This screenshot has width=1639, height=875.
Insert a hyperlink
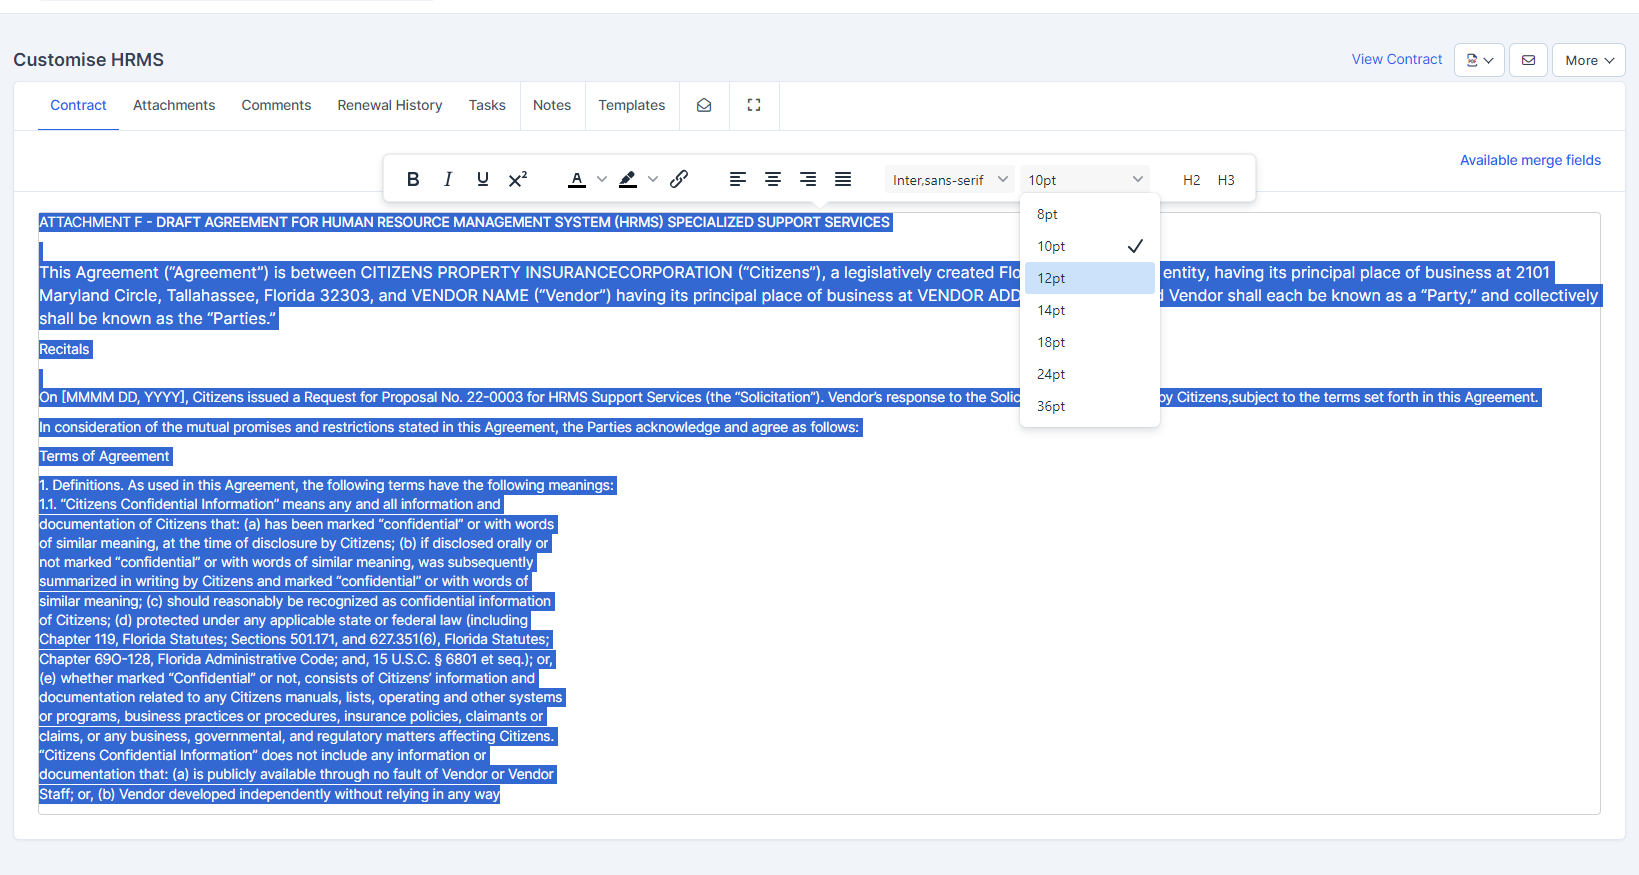coord(679,179)
